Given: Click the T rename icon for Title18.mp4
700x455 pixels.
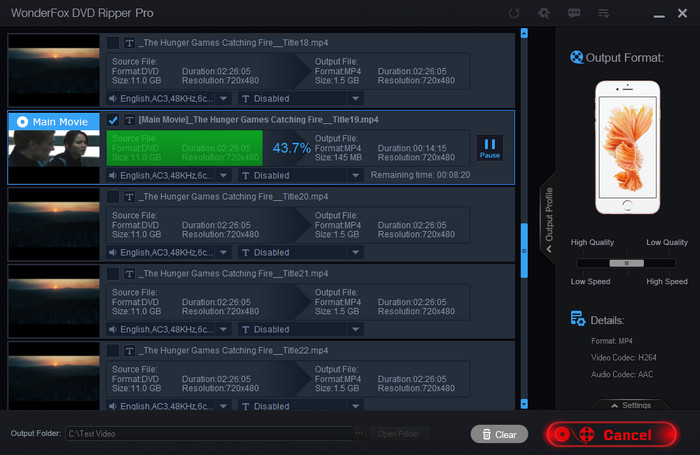Looking at the screenshot, I should click(129, 43).
